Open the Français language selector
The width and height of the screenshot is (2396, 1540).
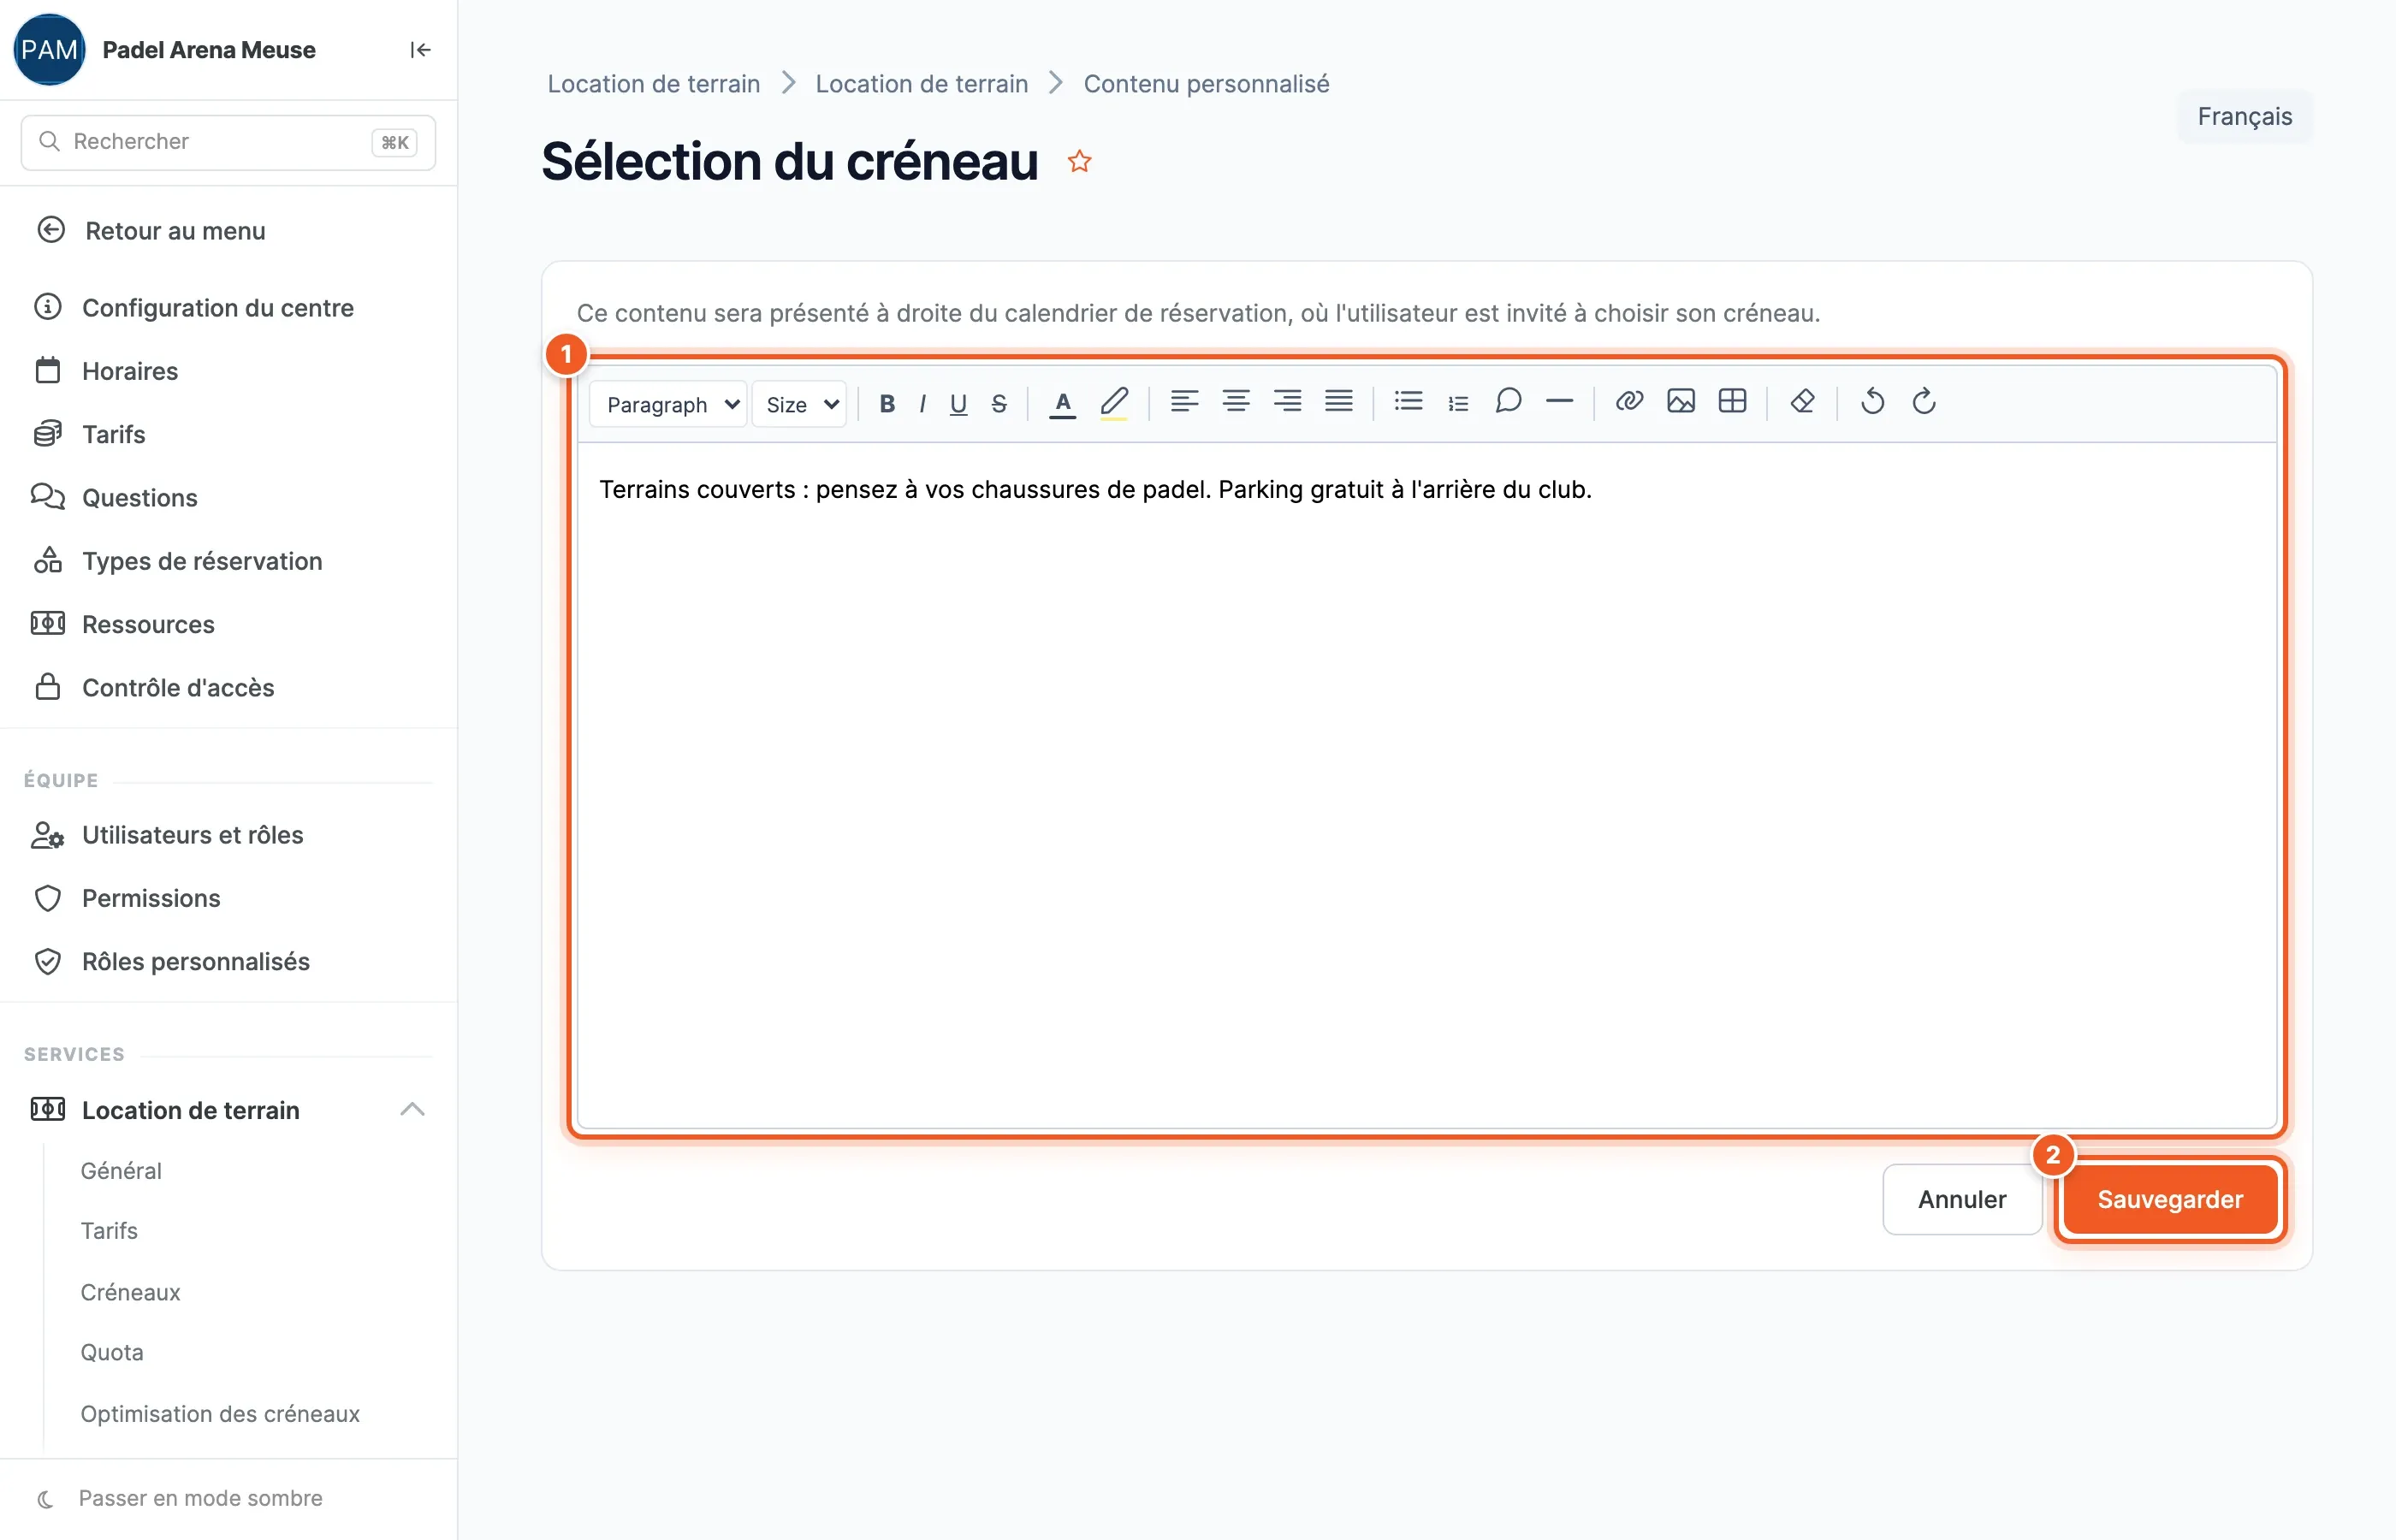tap(2244, 116)
